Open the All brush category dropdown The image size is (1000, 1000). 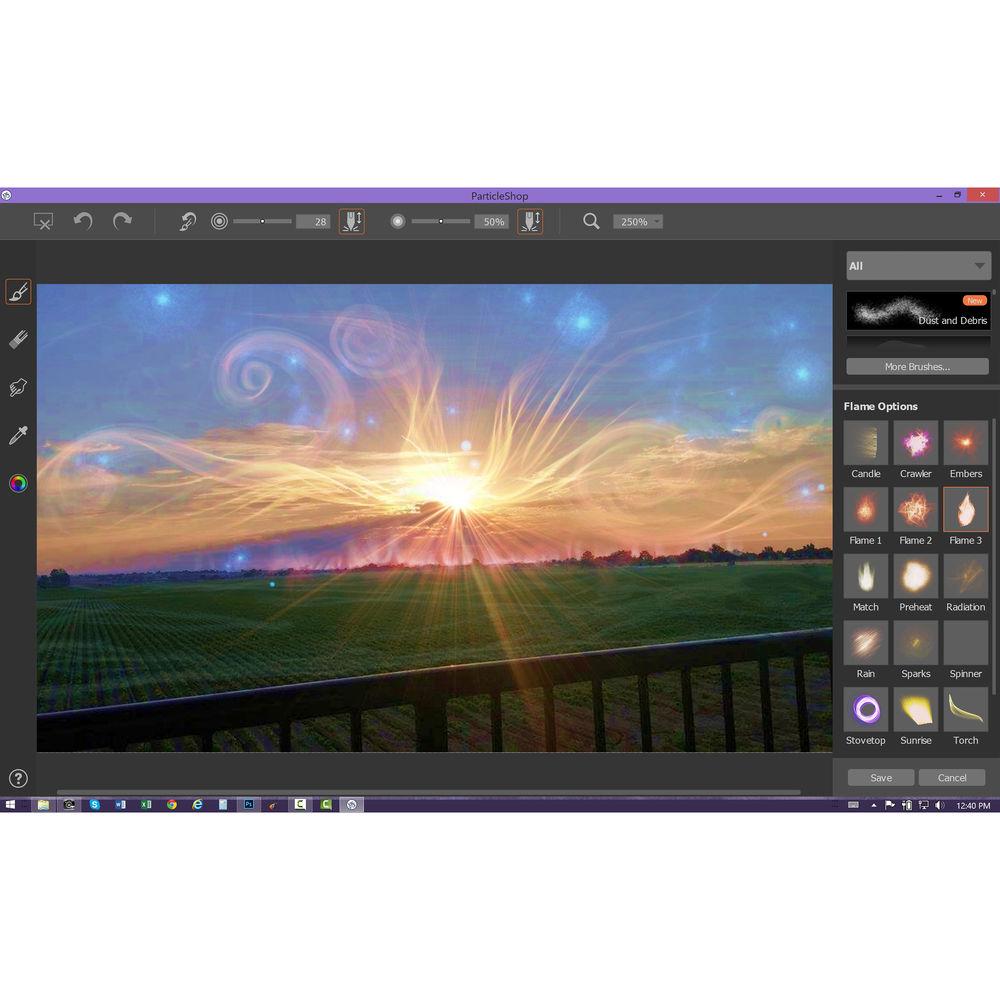[x=917, y=266]
